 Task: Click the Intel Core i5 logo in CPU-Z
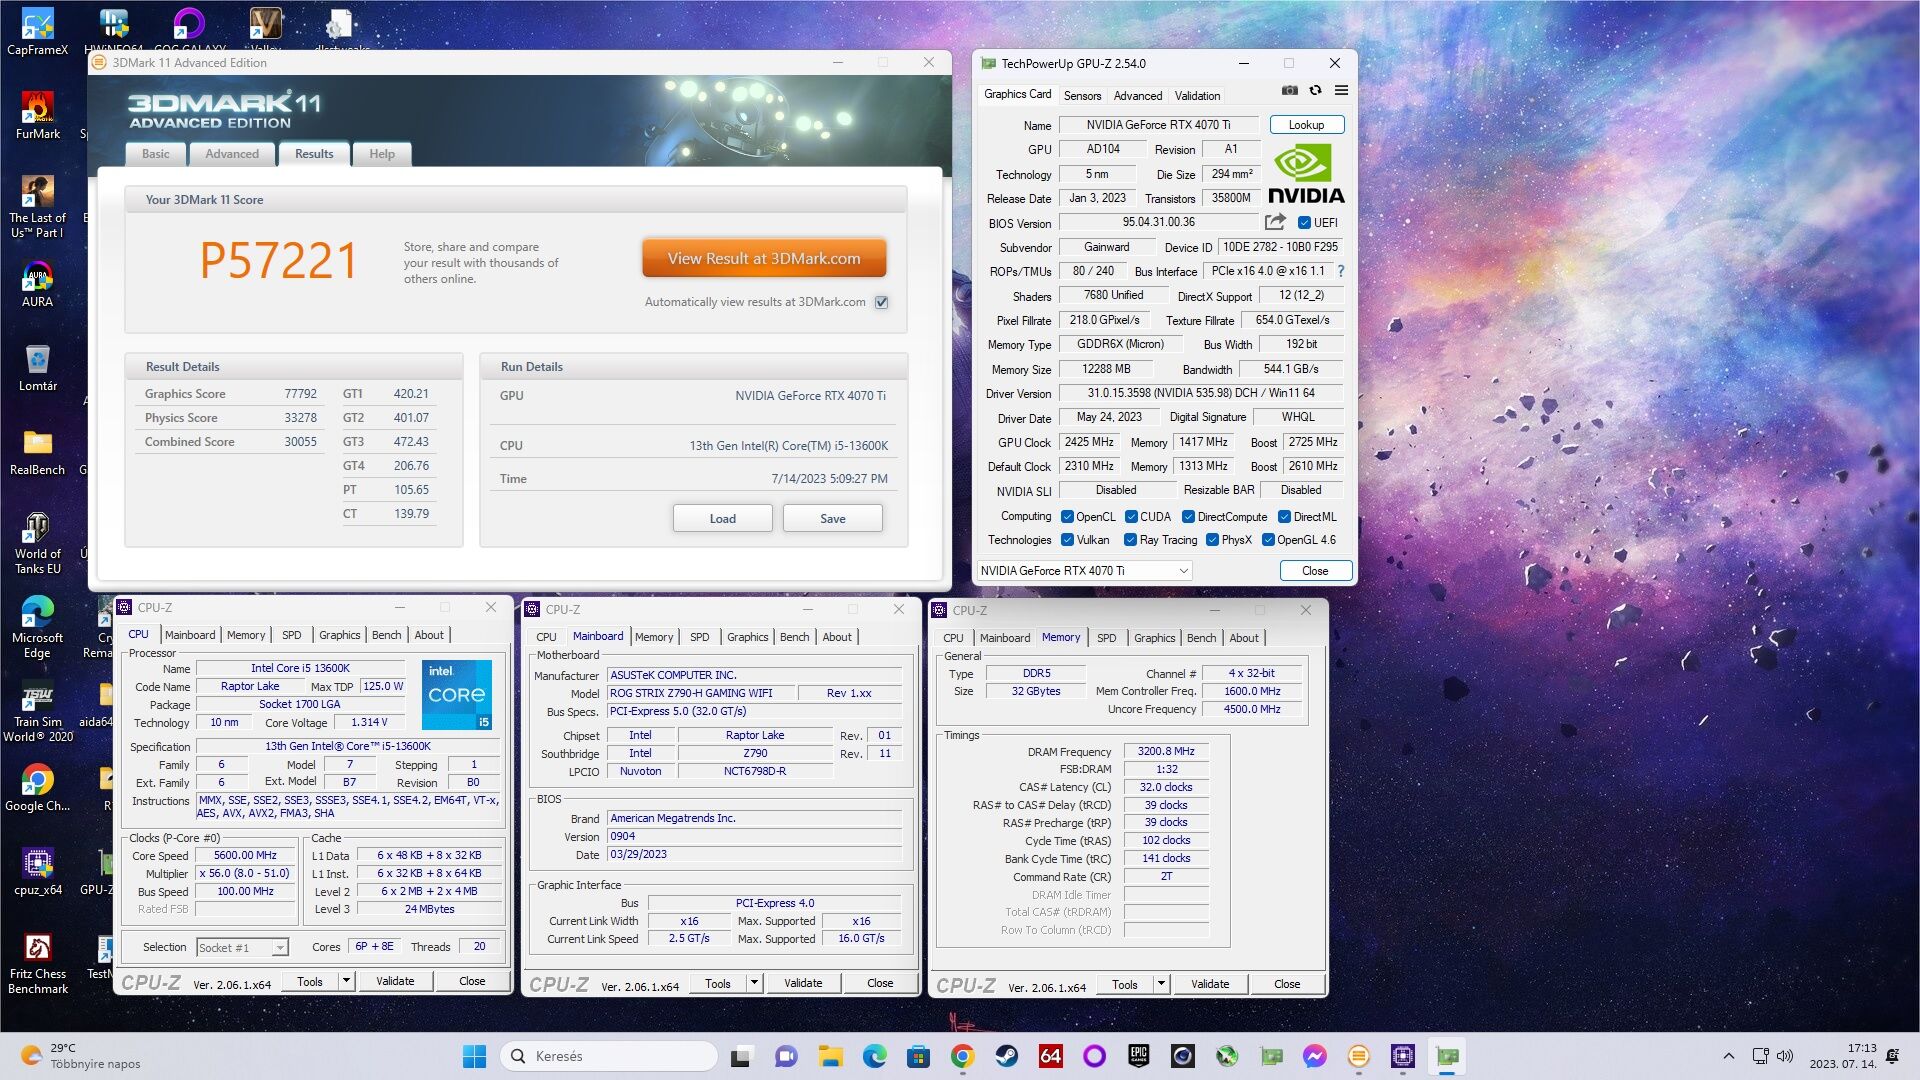pyautogui.click(x=457, y=695)
